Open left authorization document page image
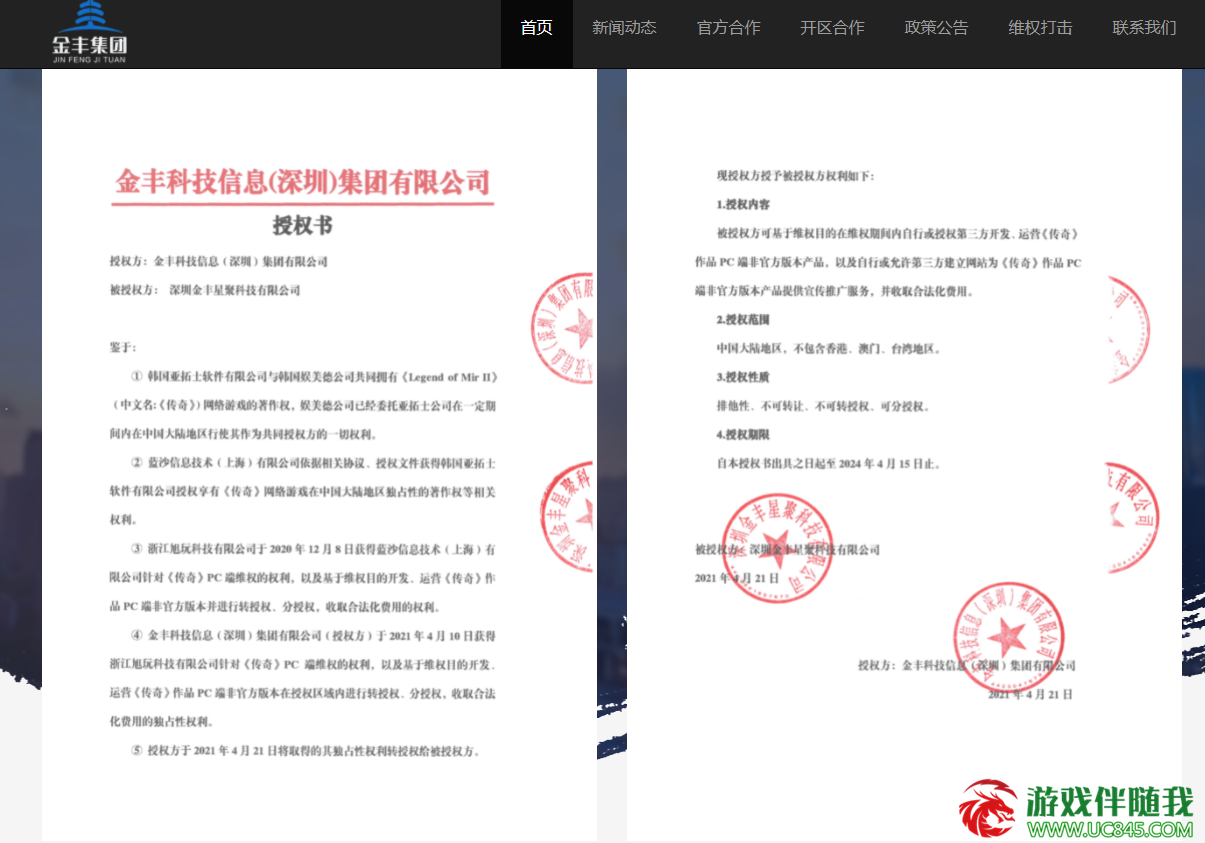 click(x=319, y=455)
